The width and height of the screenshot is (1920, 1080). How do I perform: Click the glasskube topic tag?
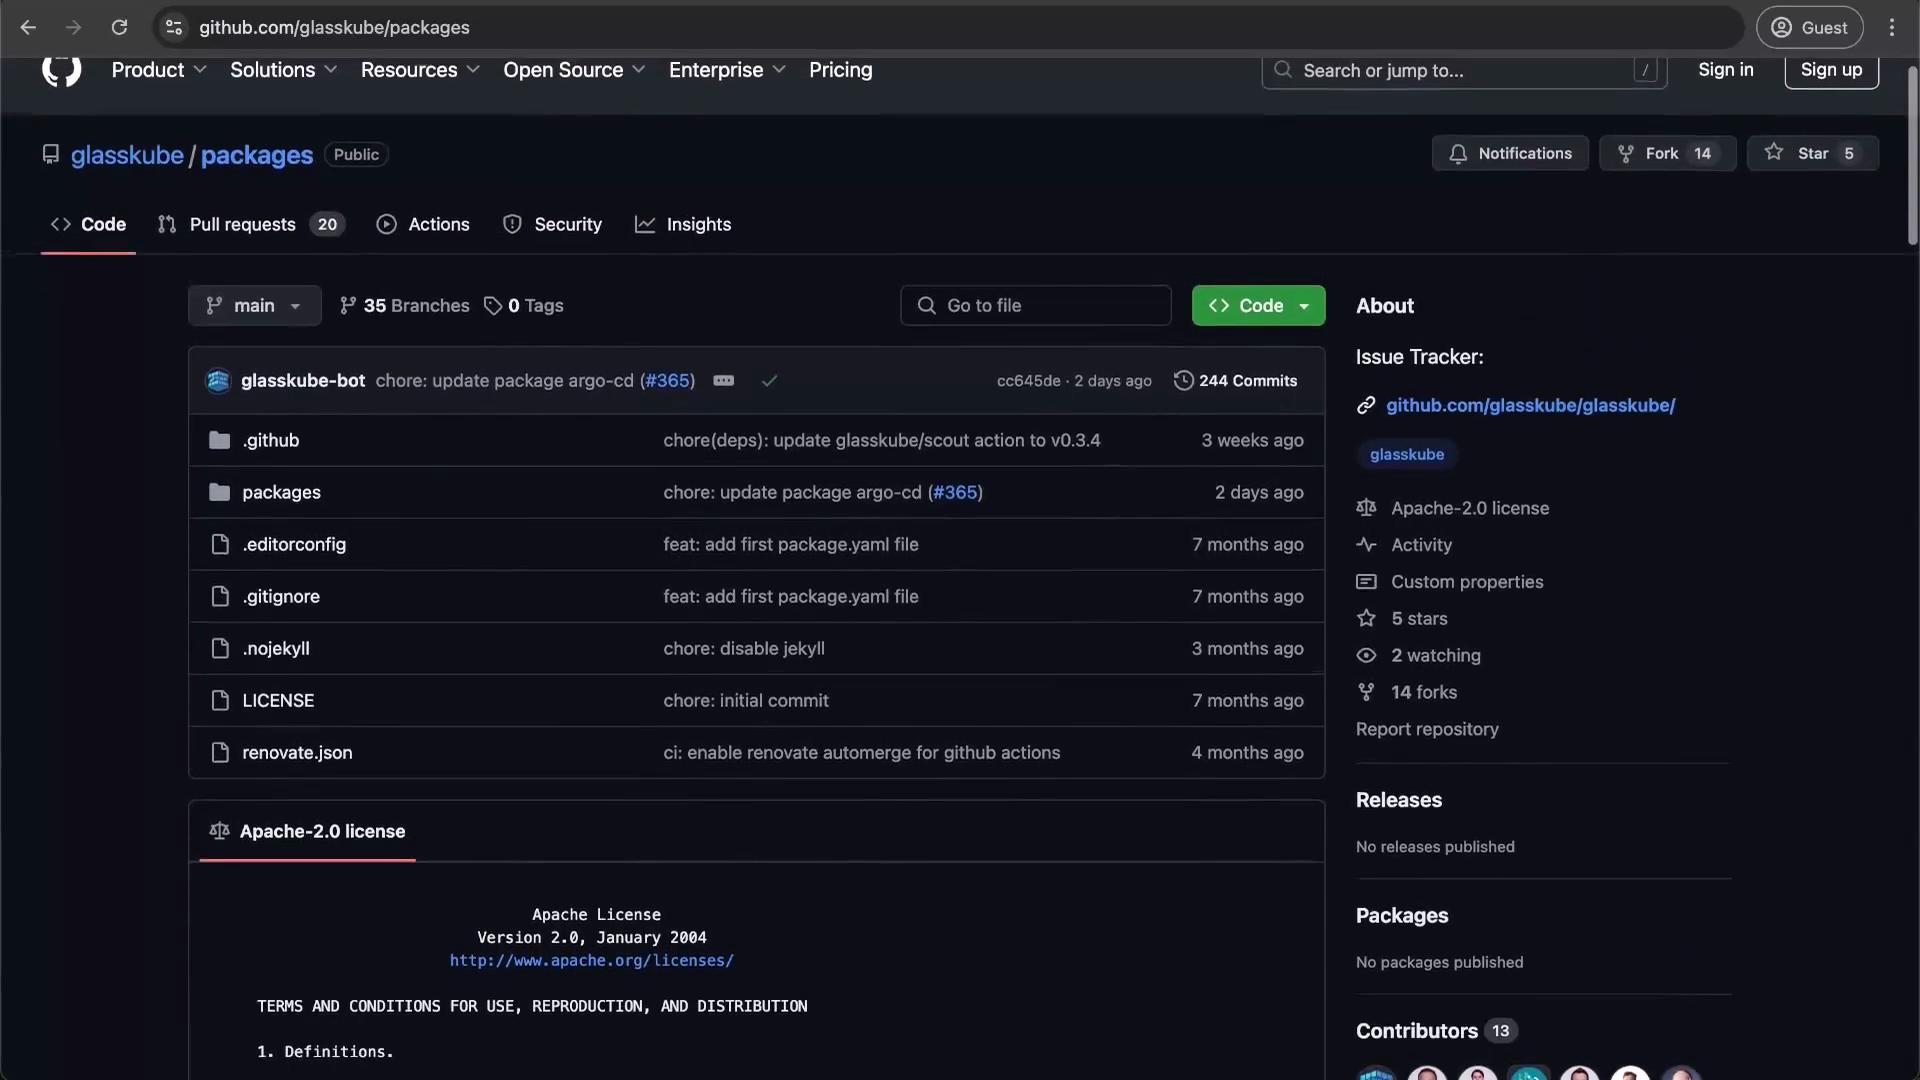coord(1406,454)
